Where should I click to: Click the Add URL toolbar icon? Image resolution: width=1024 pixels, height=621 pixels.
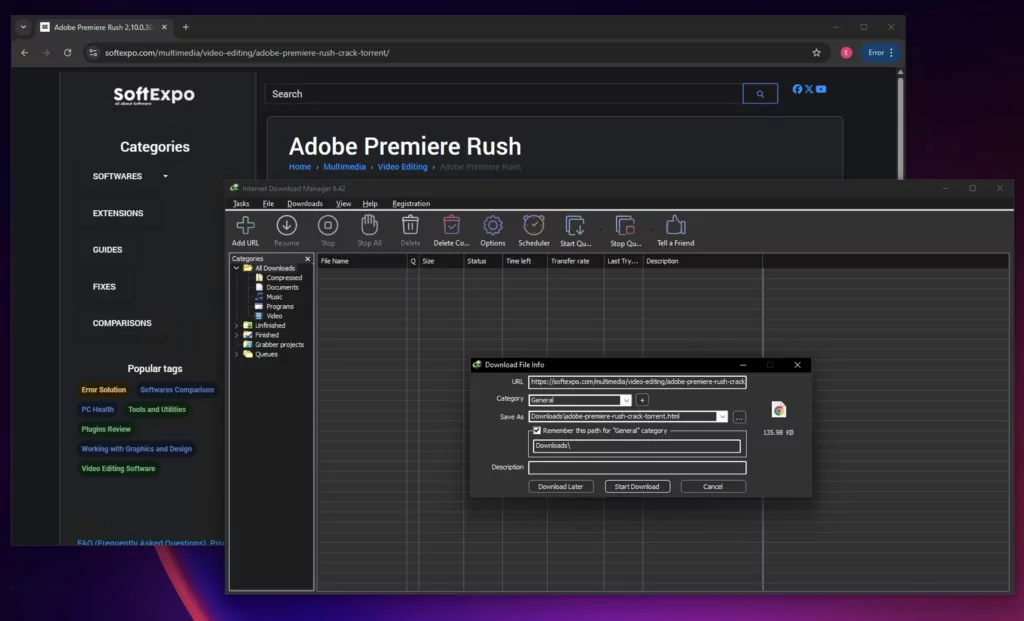[x=245, y=226]
